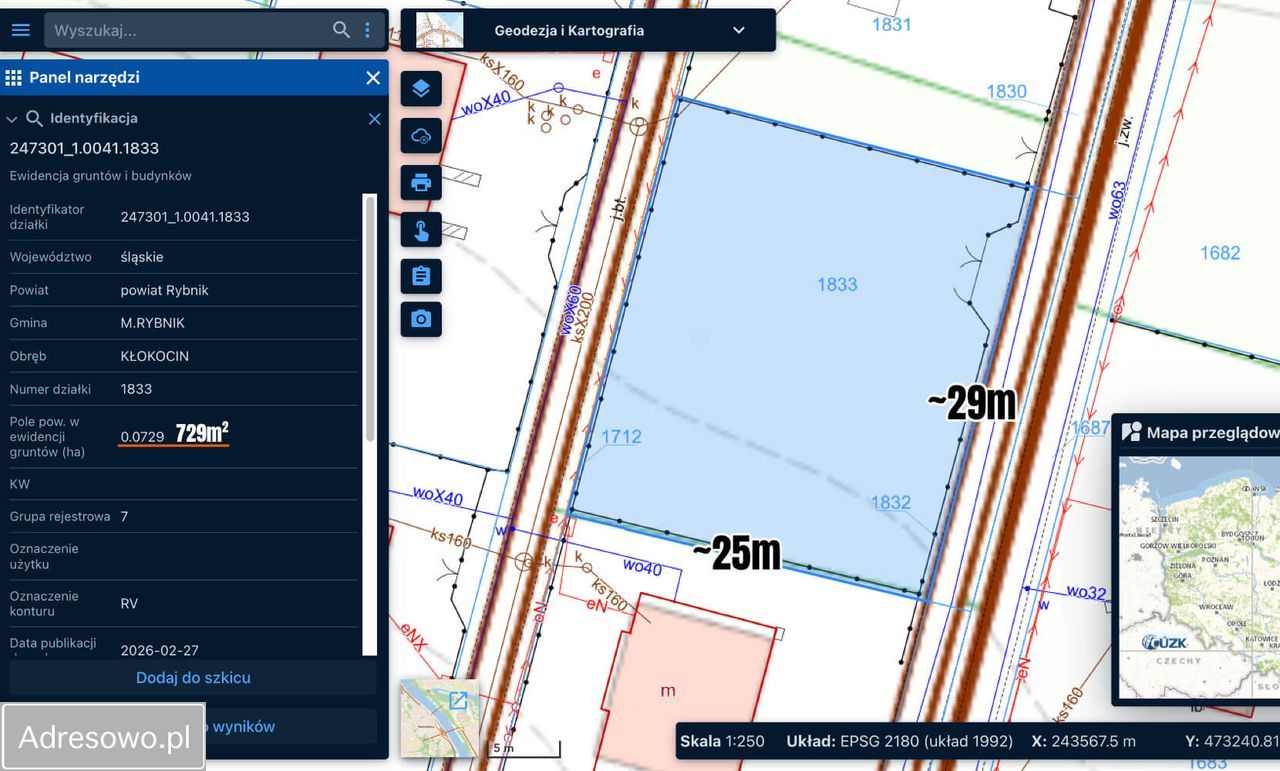Open the search options three-dot menu

[x=368, y=30]
